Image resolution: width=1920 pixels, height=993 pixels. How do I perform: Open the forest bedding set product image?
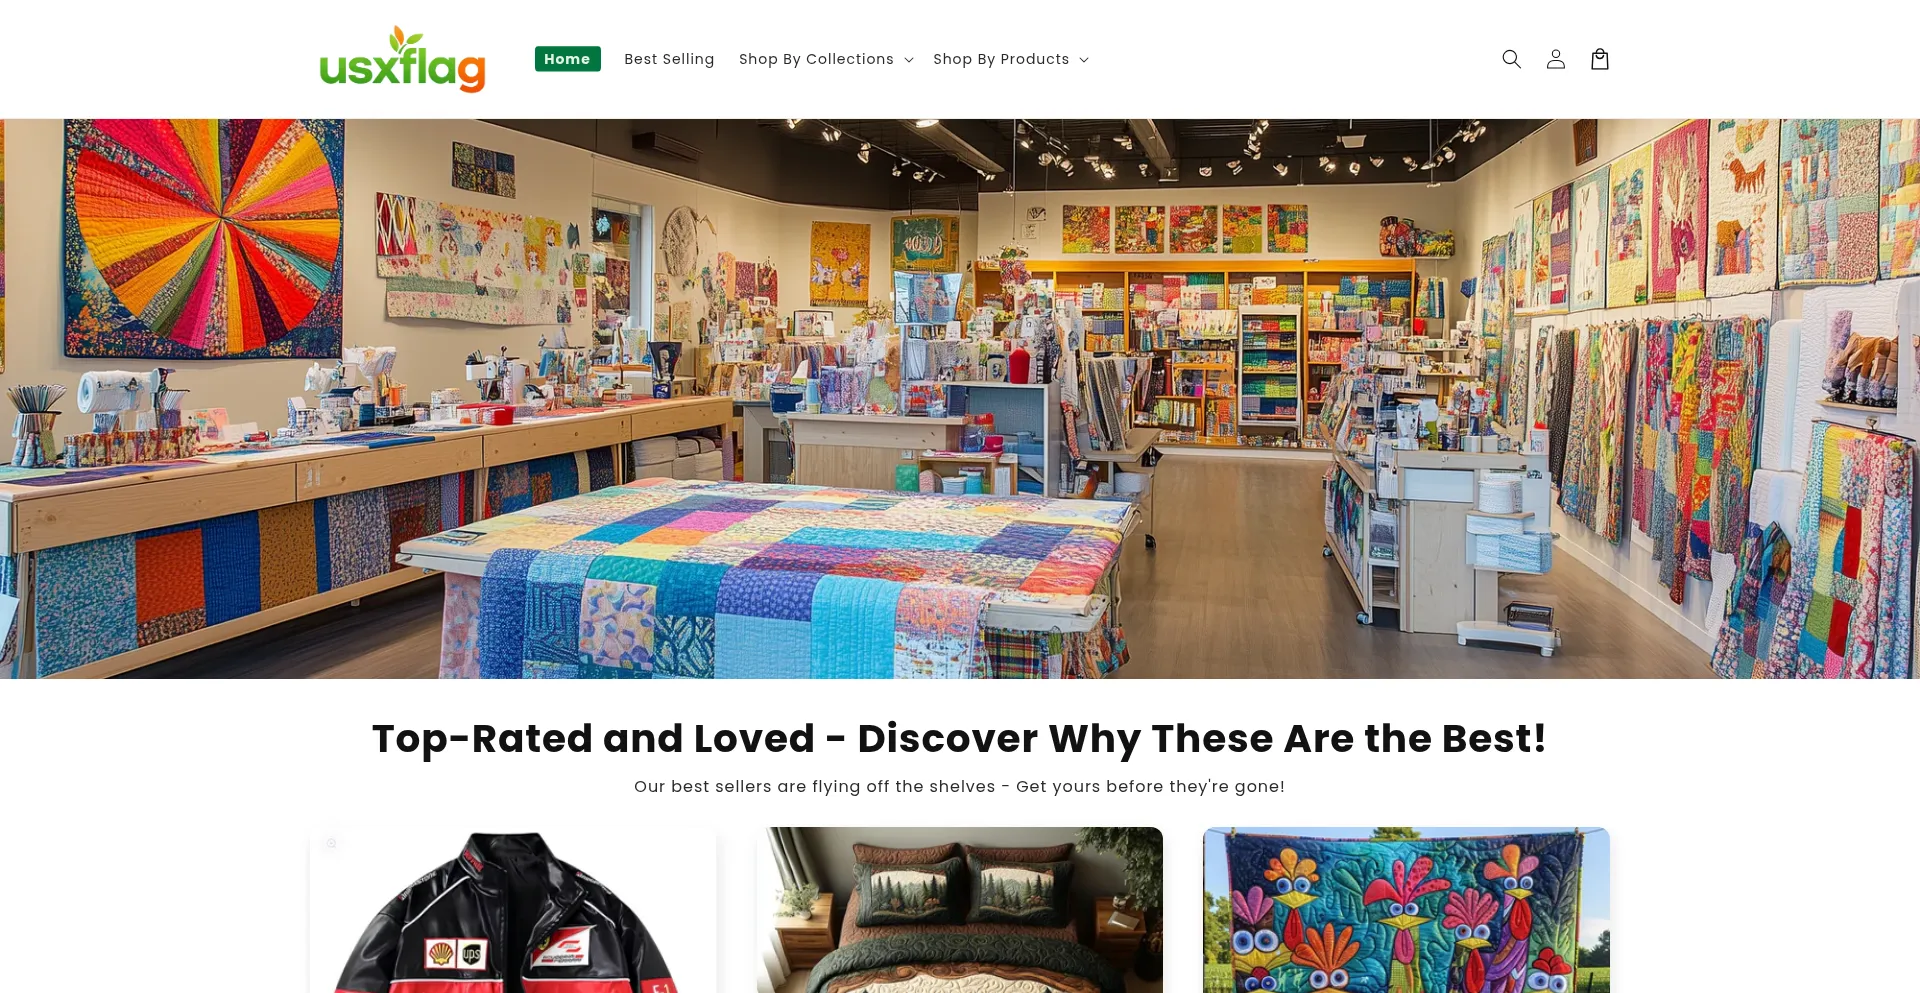pyautogui.click(x=960, y=910)
